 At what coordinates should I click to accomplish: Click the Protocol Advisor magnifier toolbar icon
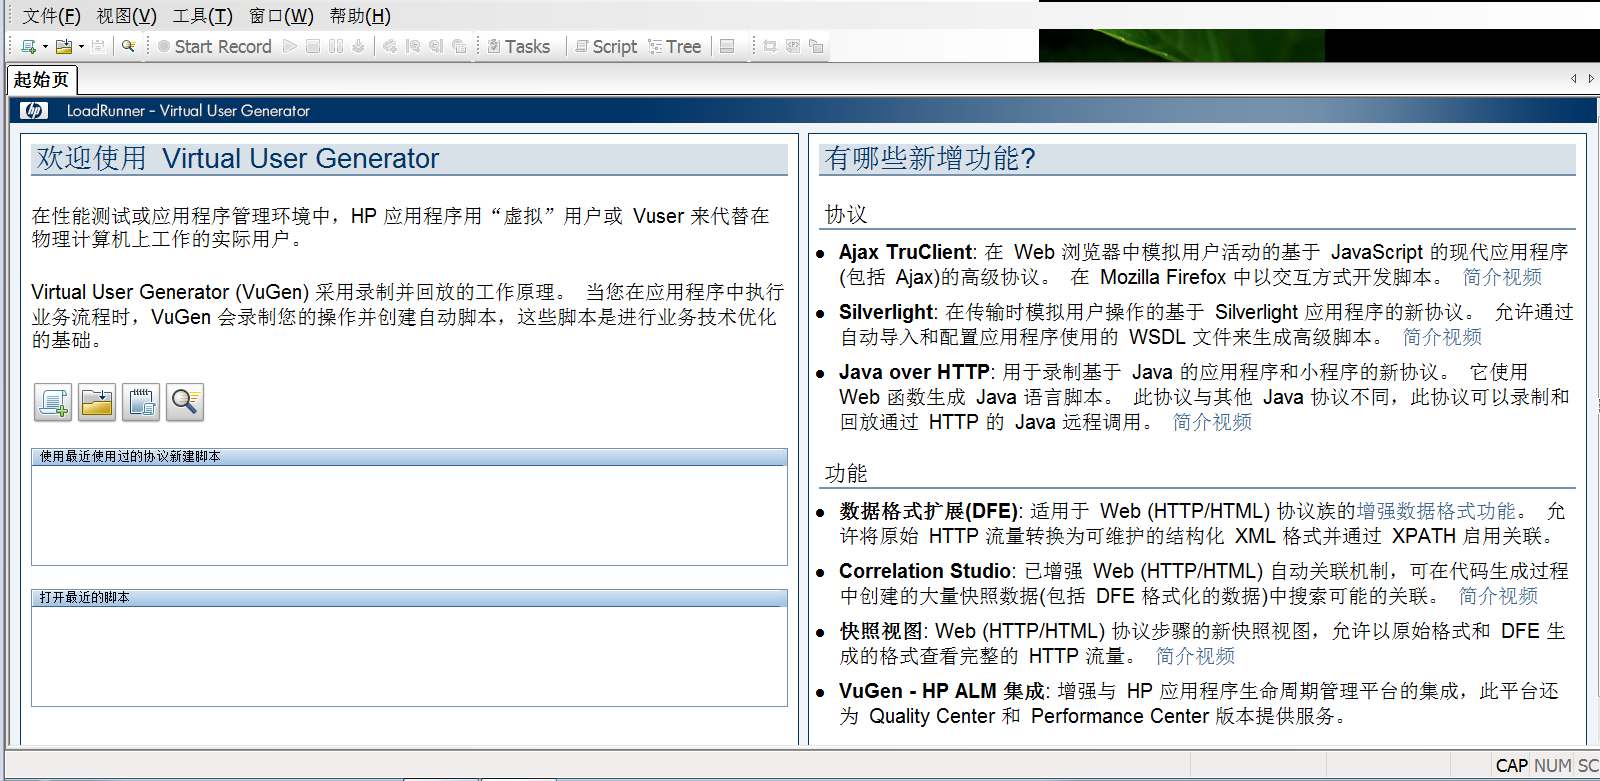(x=129, y=46)
